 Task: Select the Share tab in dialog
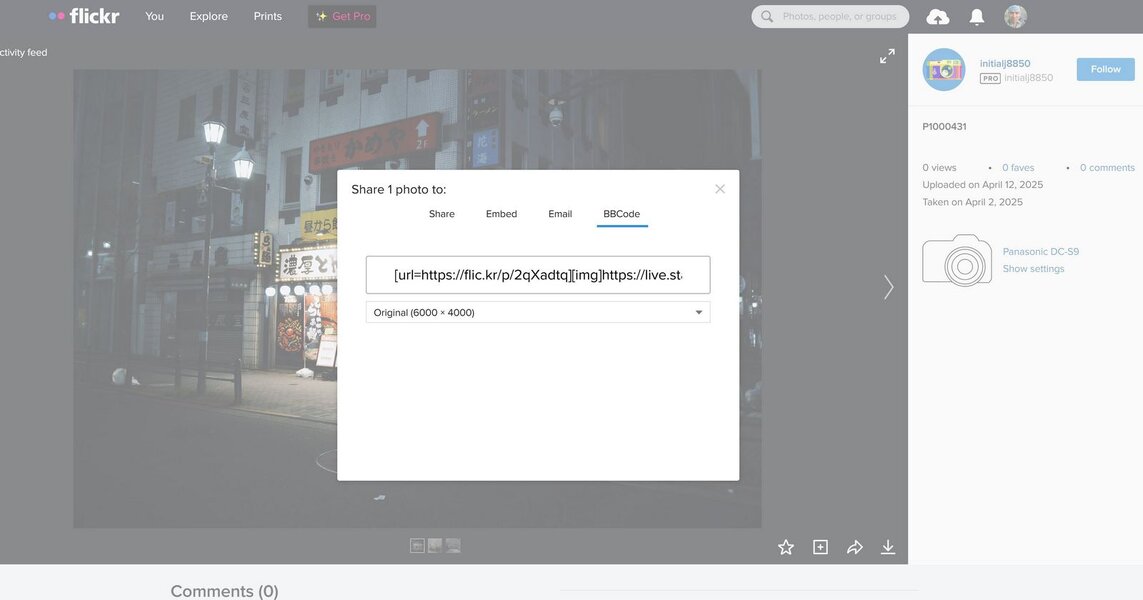441,214
